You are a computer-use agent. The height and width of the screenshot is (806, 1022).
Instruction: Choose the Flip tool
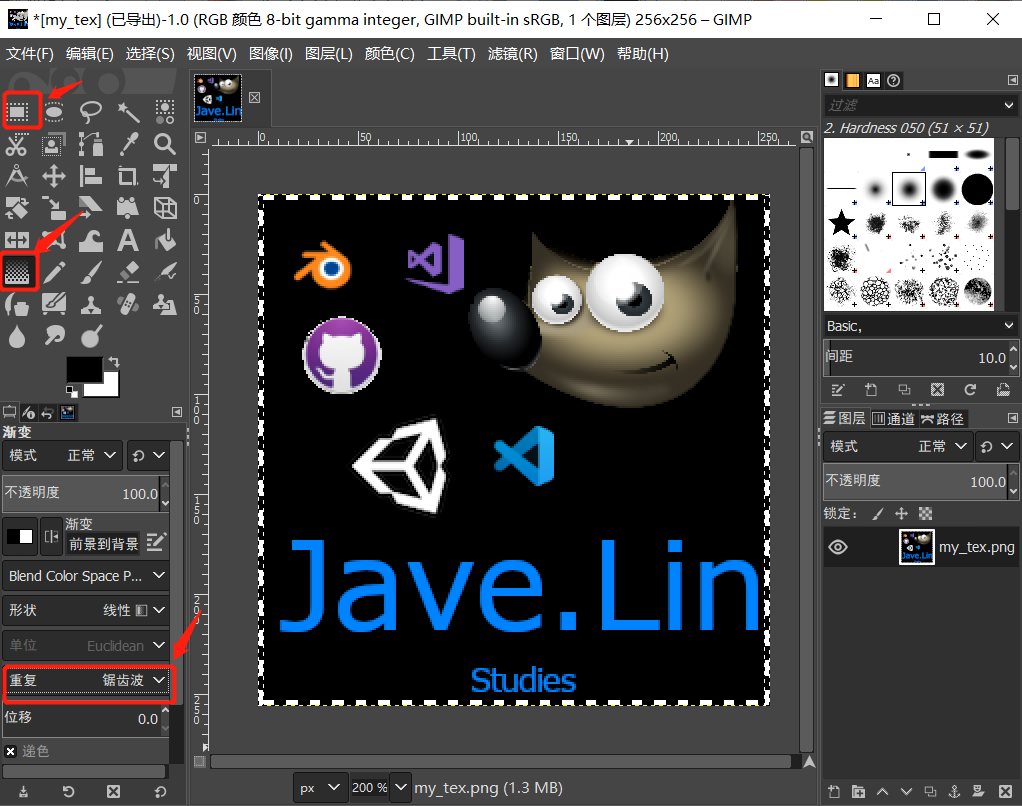click(17, 240)
